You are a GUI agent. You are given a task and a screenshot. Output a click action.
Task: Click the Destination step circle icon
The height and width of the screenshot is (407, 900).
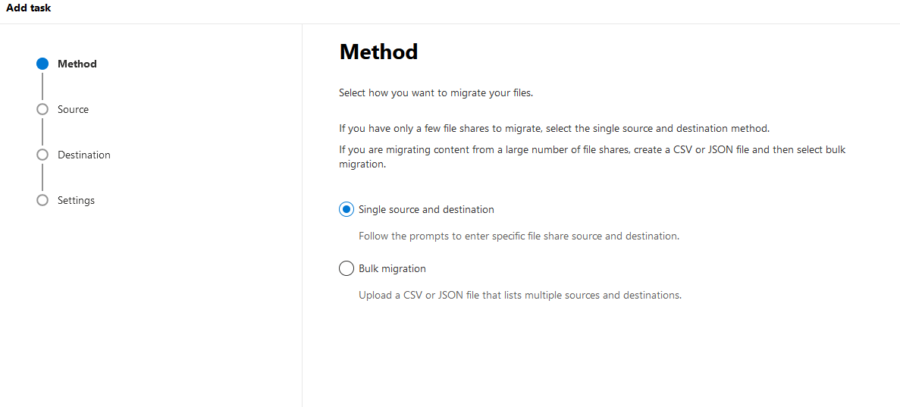42,155
